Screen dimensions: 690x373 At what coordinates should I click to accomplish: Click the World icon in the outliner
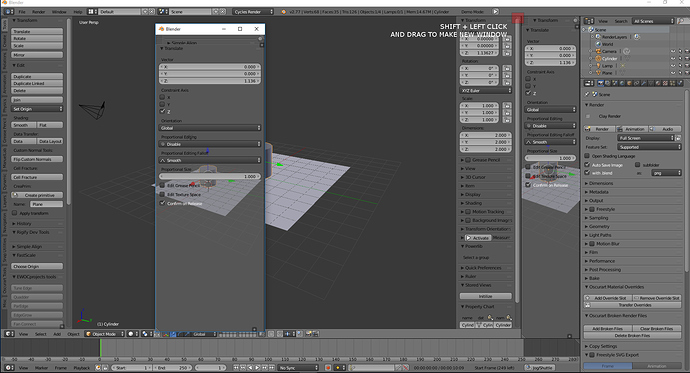click(598, 44)
